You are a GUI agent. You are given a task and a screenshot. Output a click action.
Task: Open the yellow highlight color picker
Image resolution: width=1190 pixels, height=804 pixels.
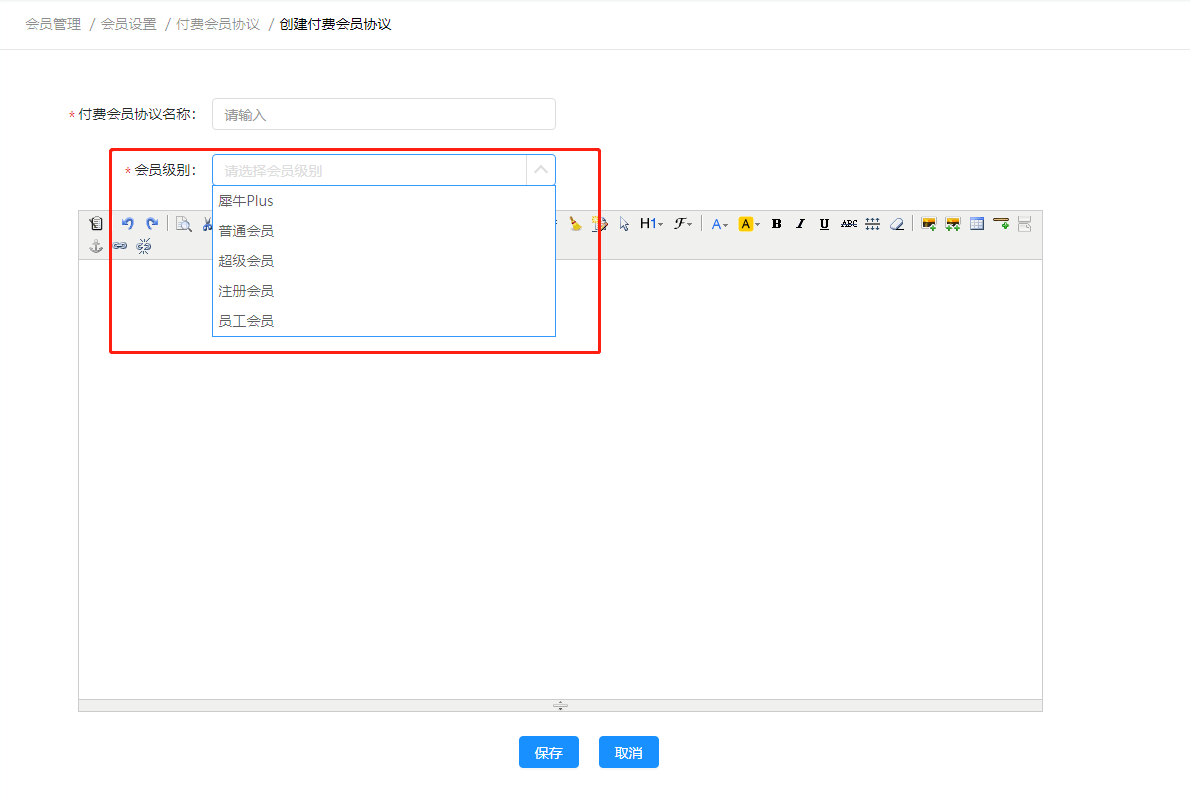[x=749, y=223]
